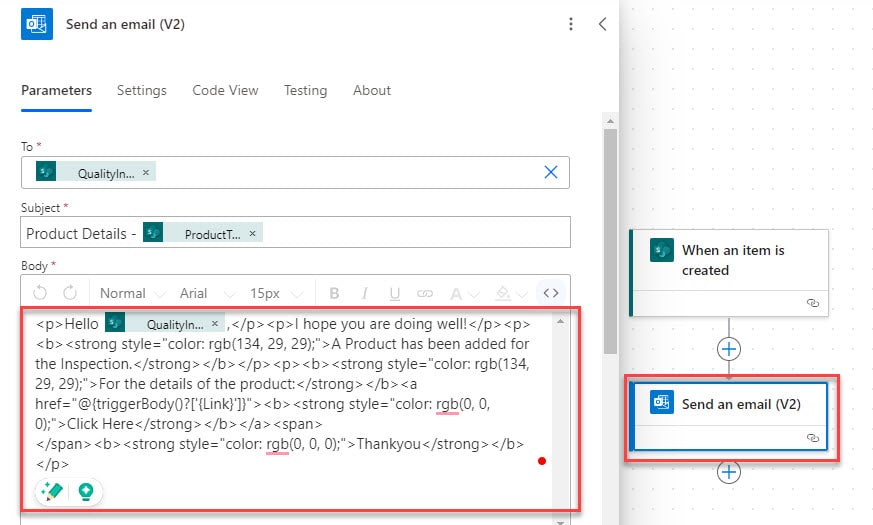
Task: Remove the QualityIn... token from To field
Action: coord(146,173)
